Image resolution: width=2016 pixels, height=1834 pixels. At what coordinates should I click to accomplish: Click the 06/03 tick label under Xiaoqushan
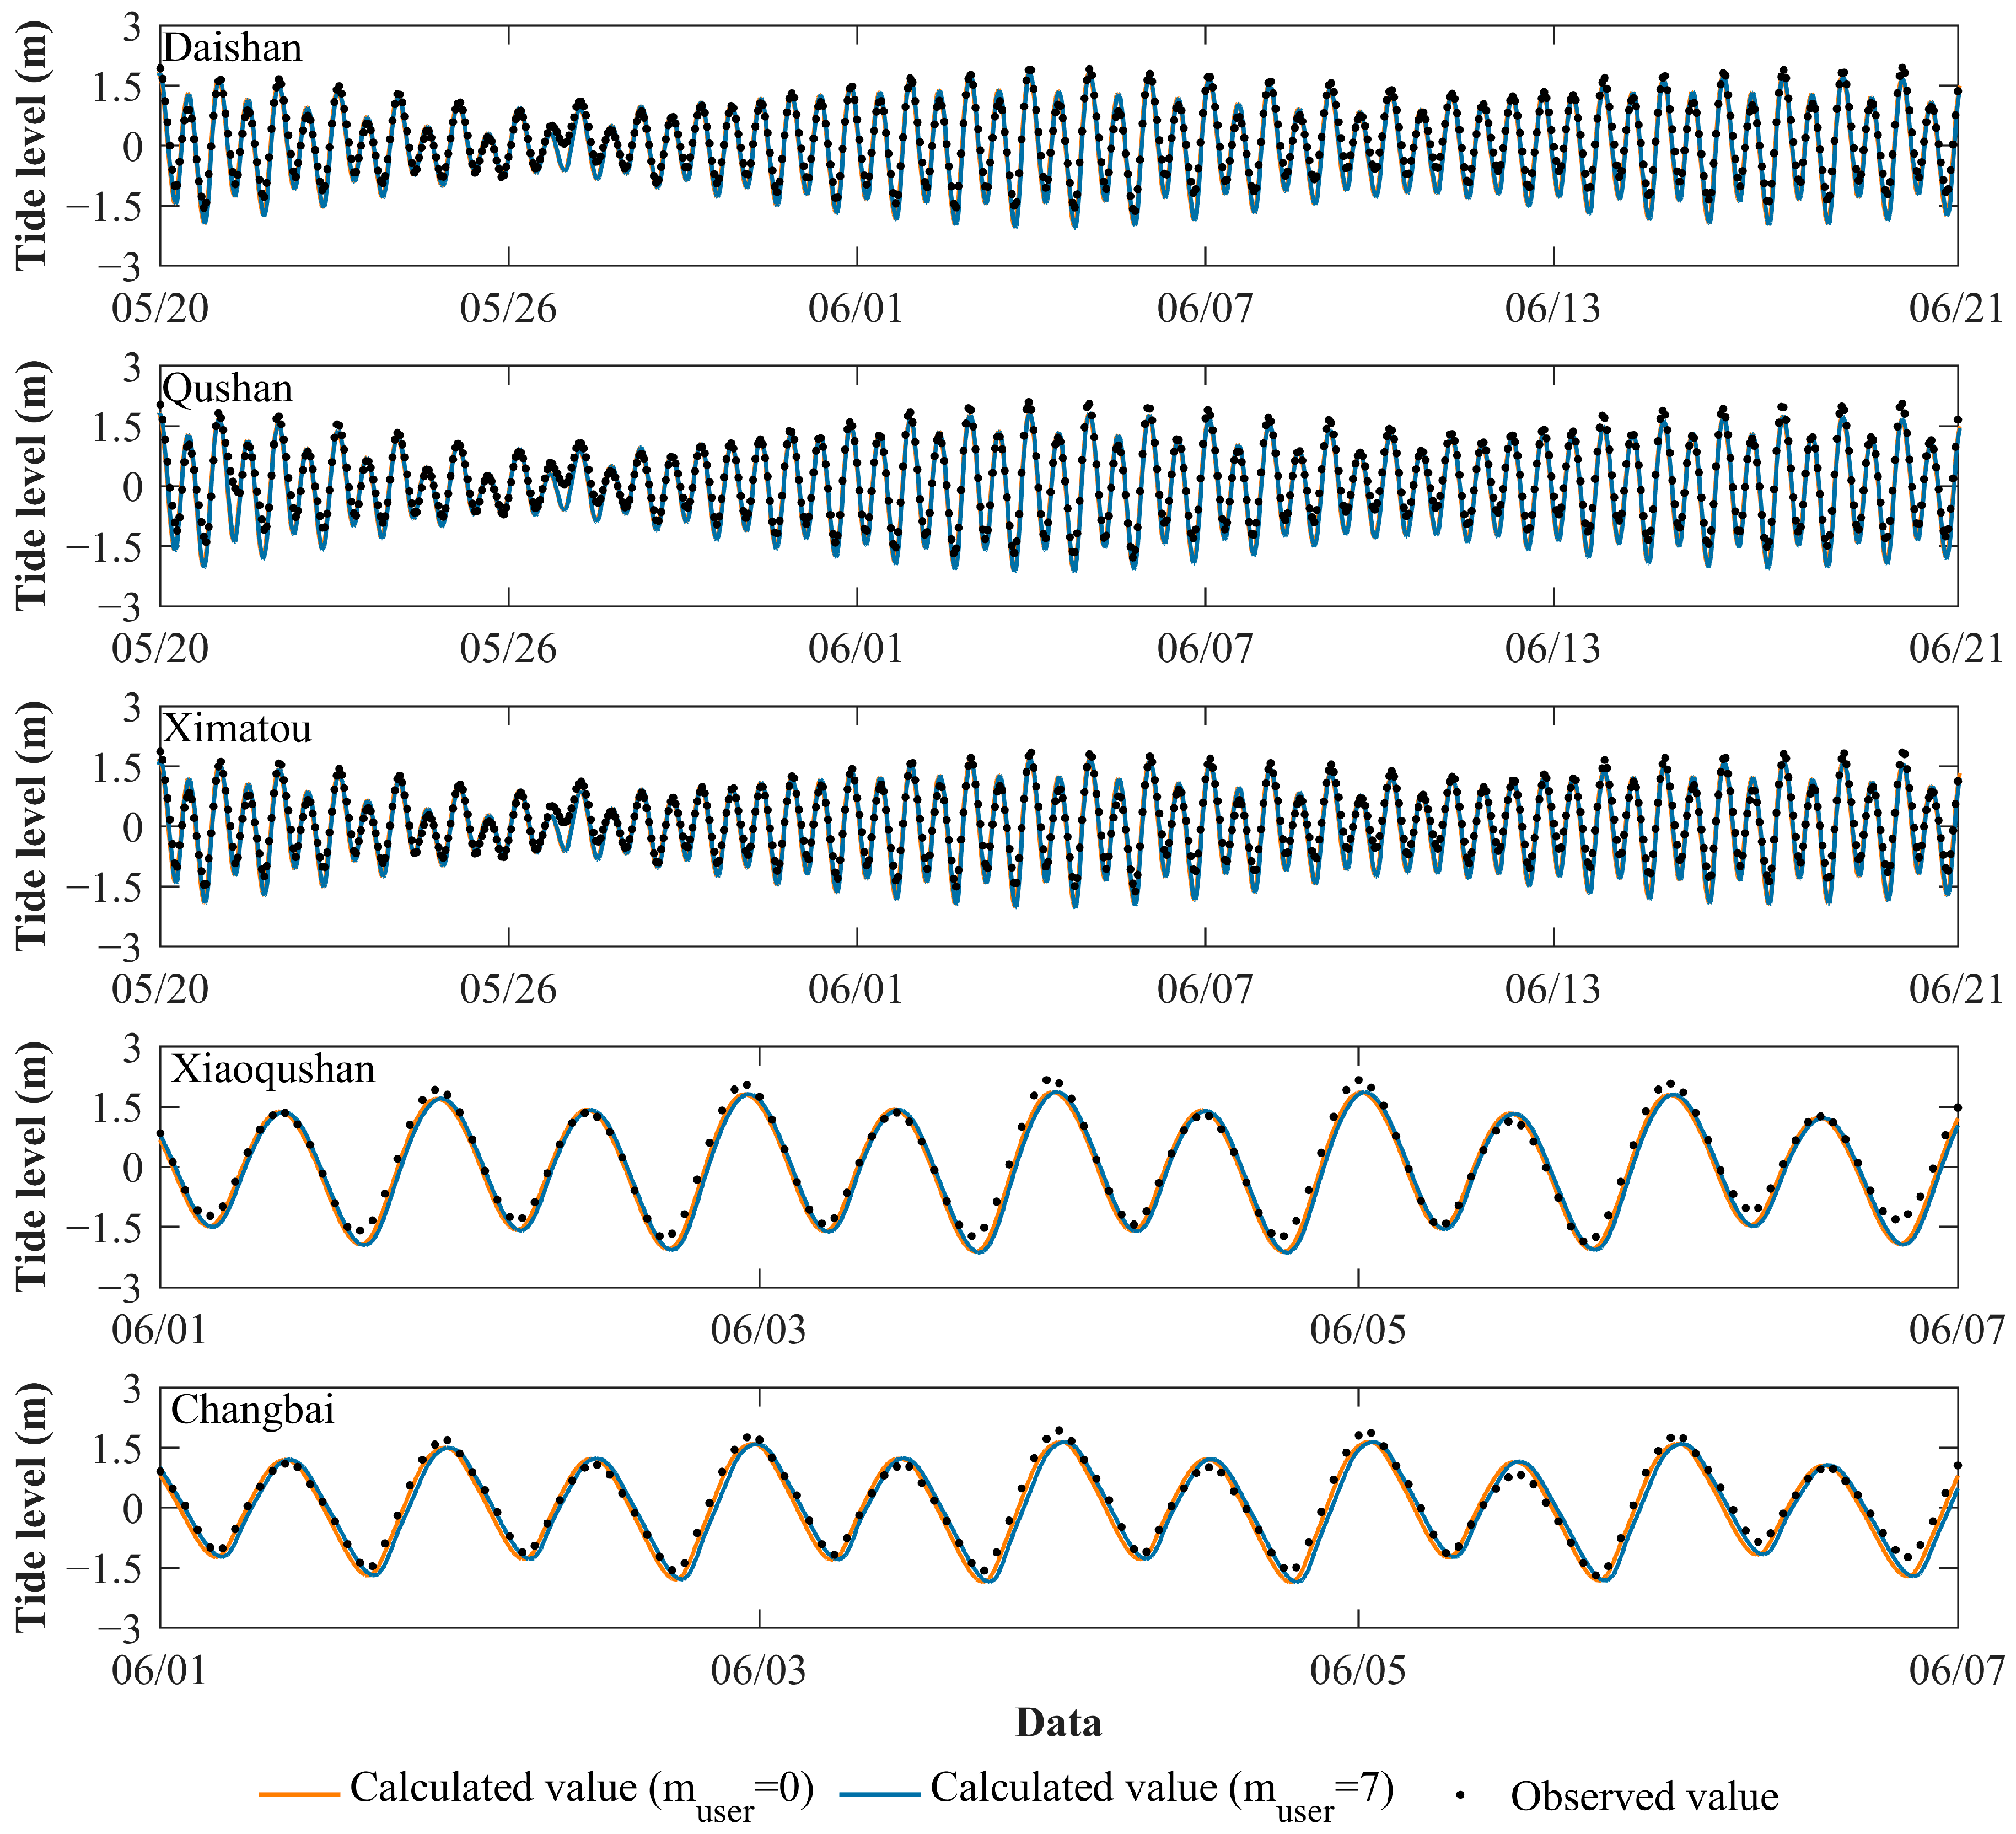point(759,1330)
